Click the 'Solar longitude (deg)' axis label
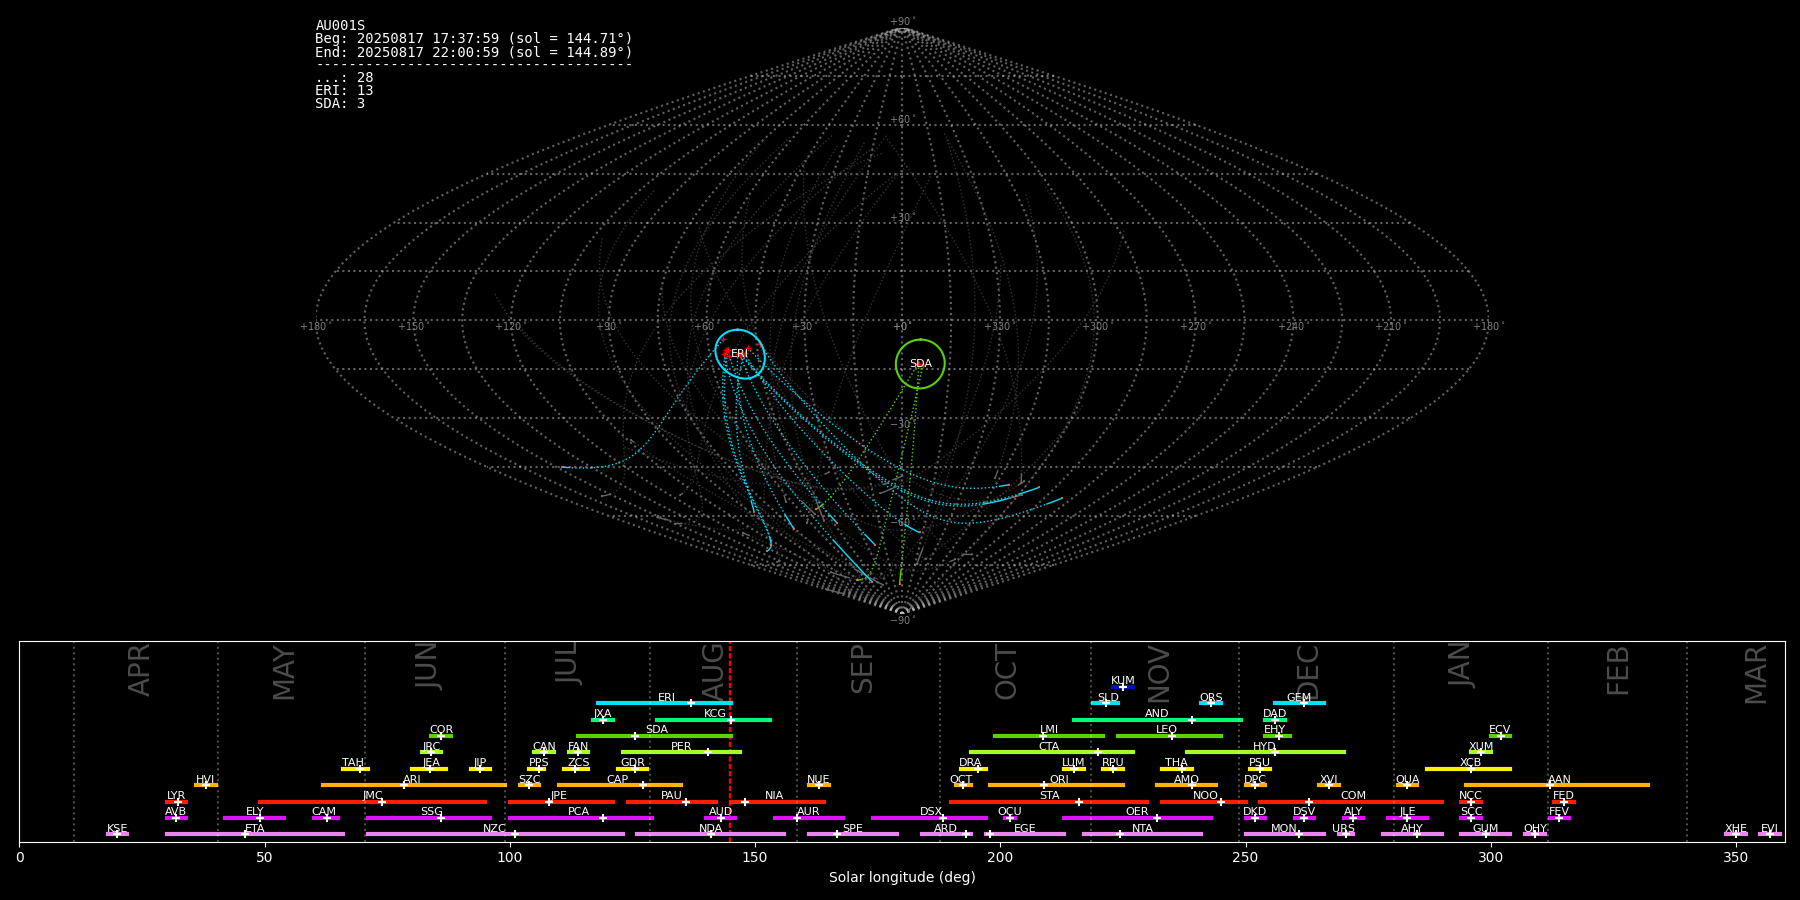This screenshot has width=1800, height=900. tap(902, 878)
